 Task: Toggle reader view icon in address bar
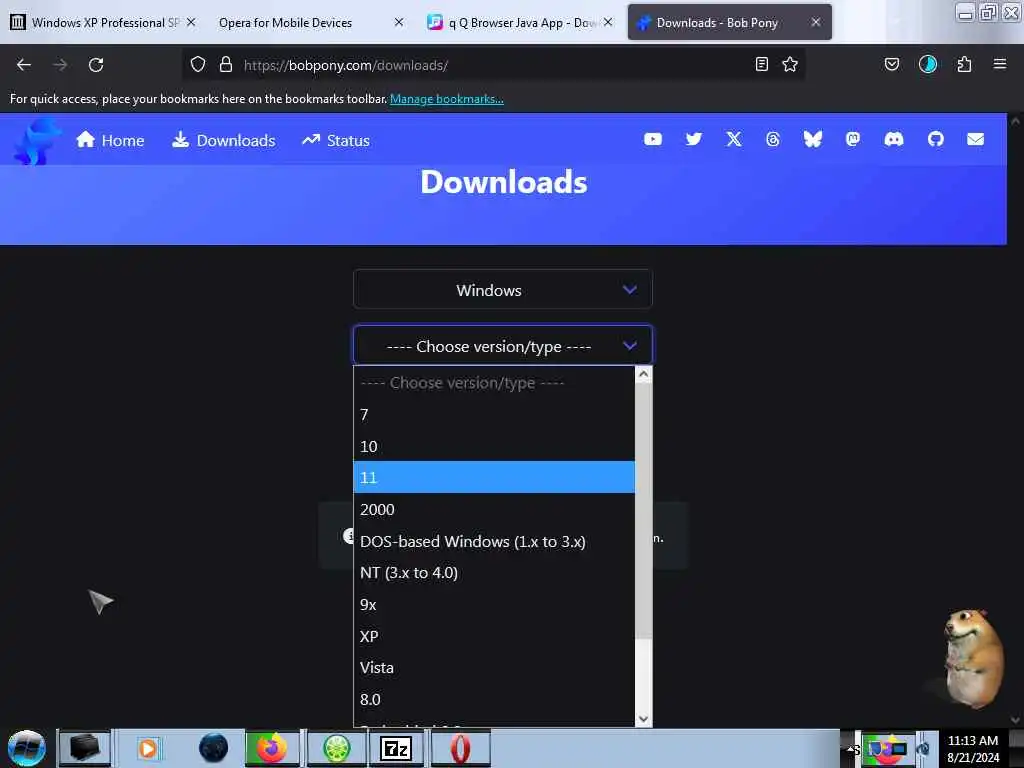tap(761, 65)
